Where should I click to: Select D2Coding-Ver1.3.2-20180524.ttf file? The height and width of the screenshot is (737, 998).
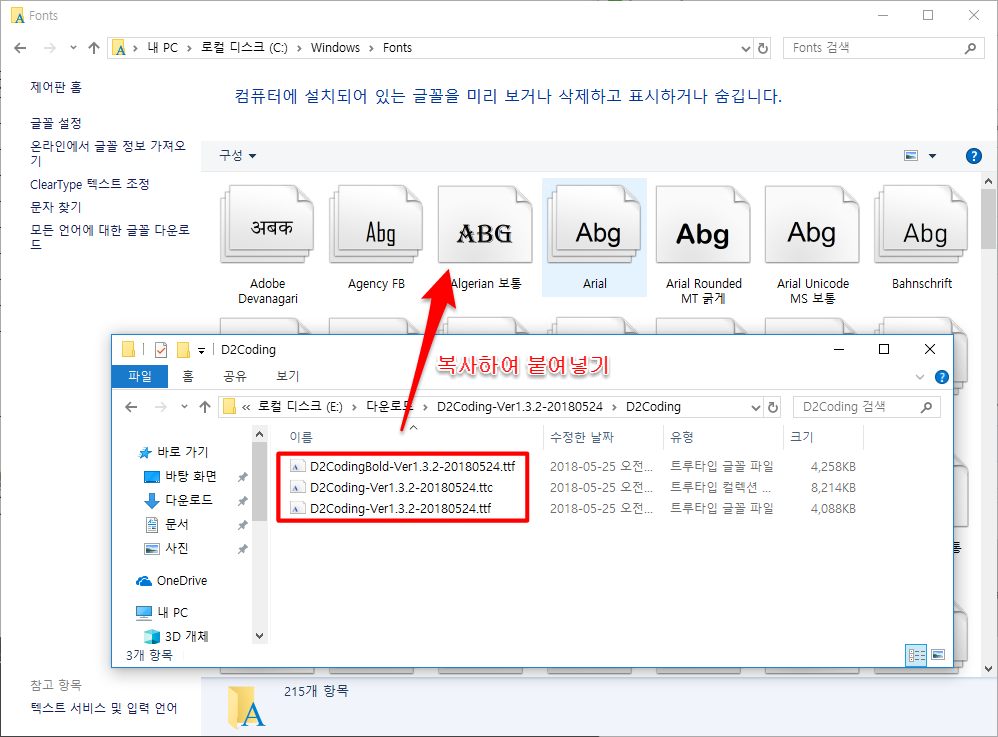(x=390, y=509)
